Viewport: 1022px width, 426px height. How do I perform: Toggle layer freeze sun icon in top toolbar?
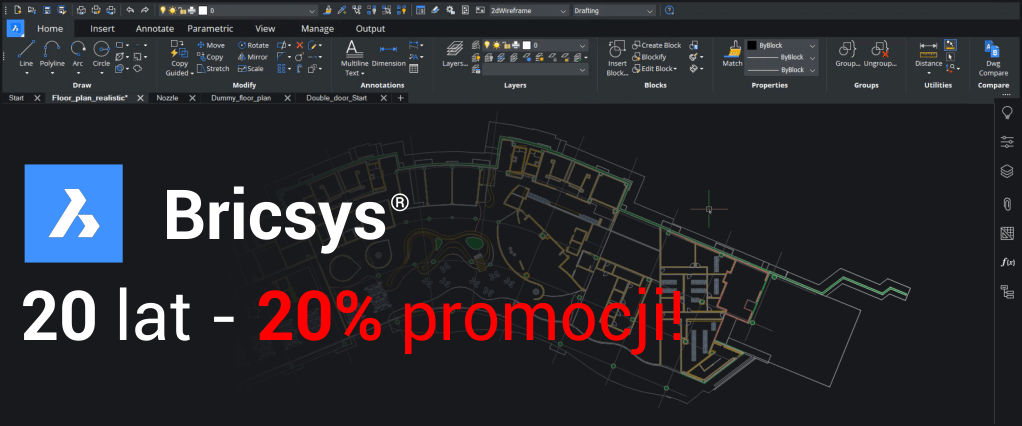pyautogui.click(x=172, y=10)
